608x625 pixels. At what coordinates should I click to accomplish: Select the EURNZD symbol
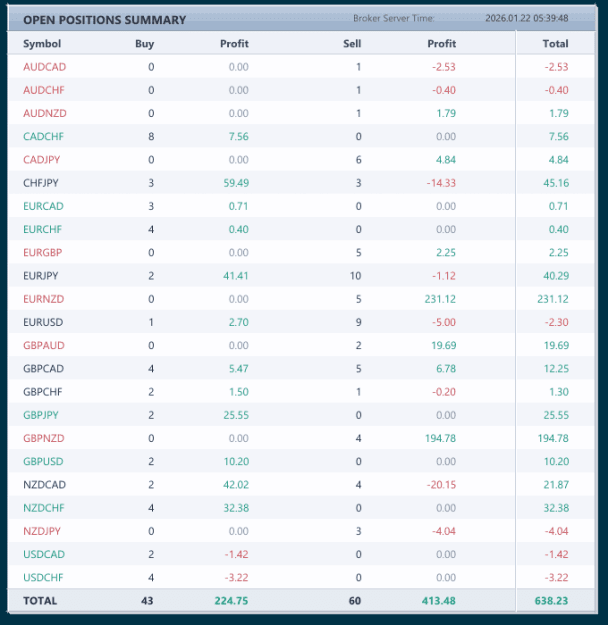pyautogui.click(x=43, y=299)
